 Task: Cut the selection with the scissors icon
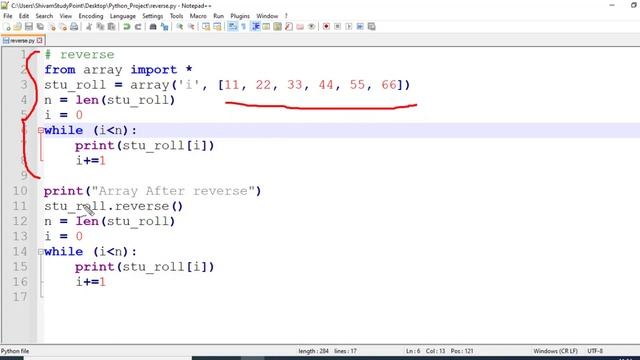tap(89, 27)
